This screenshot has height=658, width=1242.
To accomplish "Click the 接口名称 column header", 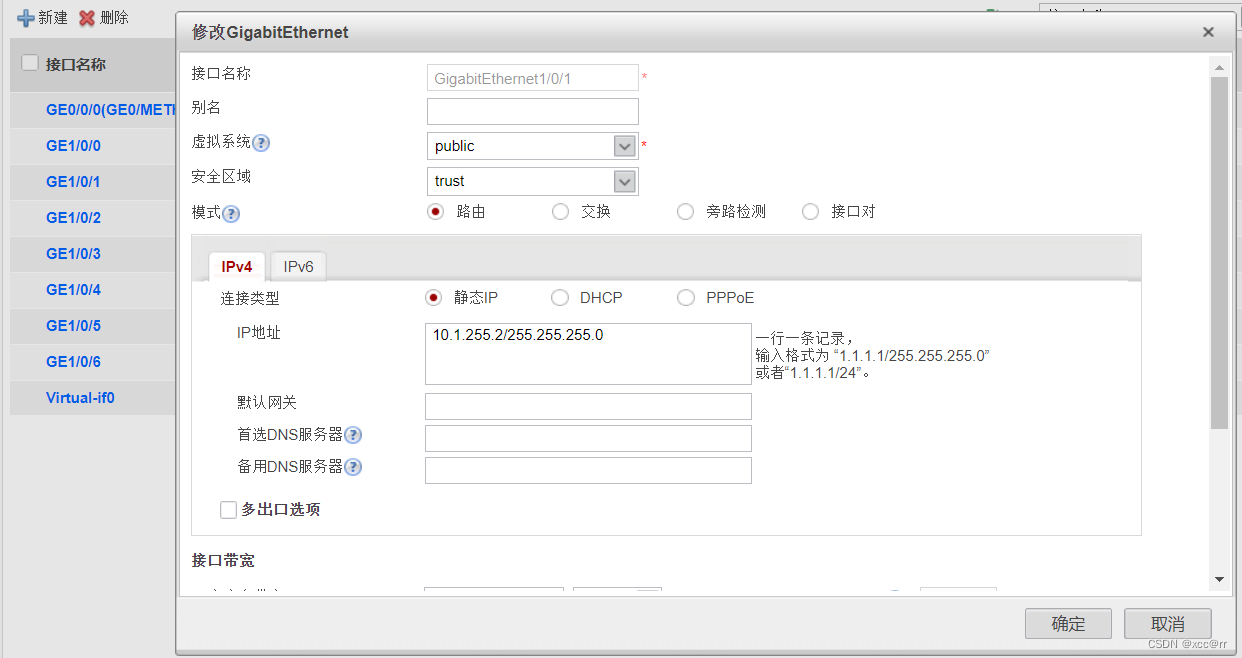I will point(76,64).
